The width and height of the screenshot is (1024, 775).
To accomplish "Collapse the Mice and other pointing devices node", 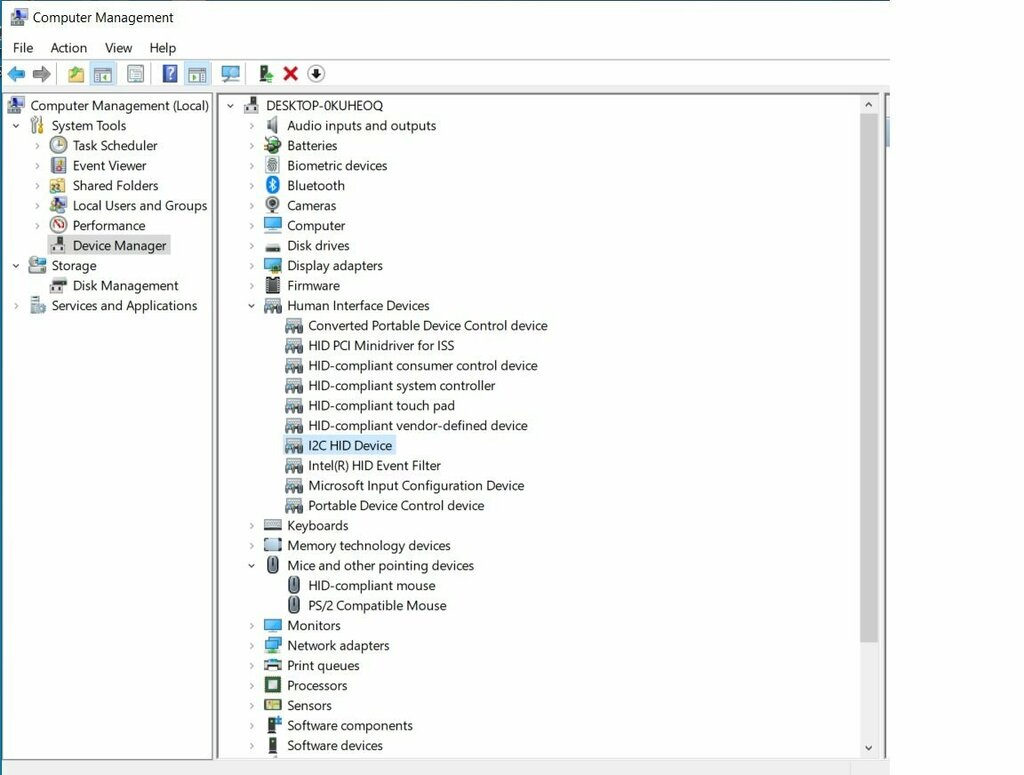I will pos(252,566).
